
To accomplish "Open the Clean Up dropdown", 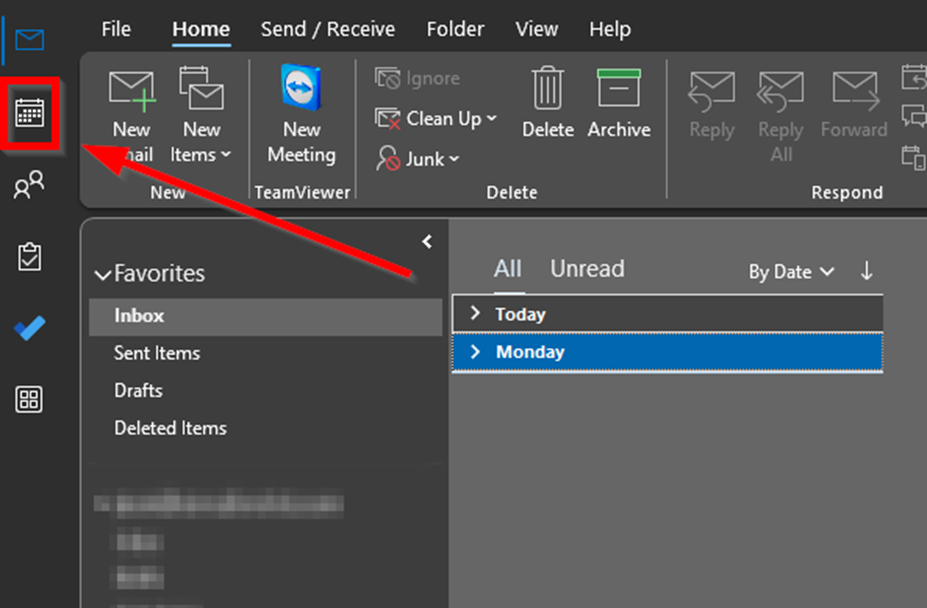I will (x=436, y=119).
